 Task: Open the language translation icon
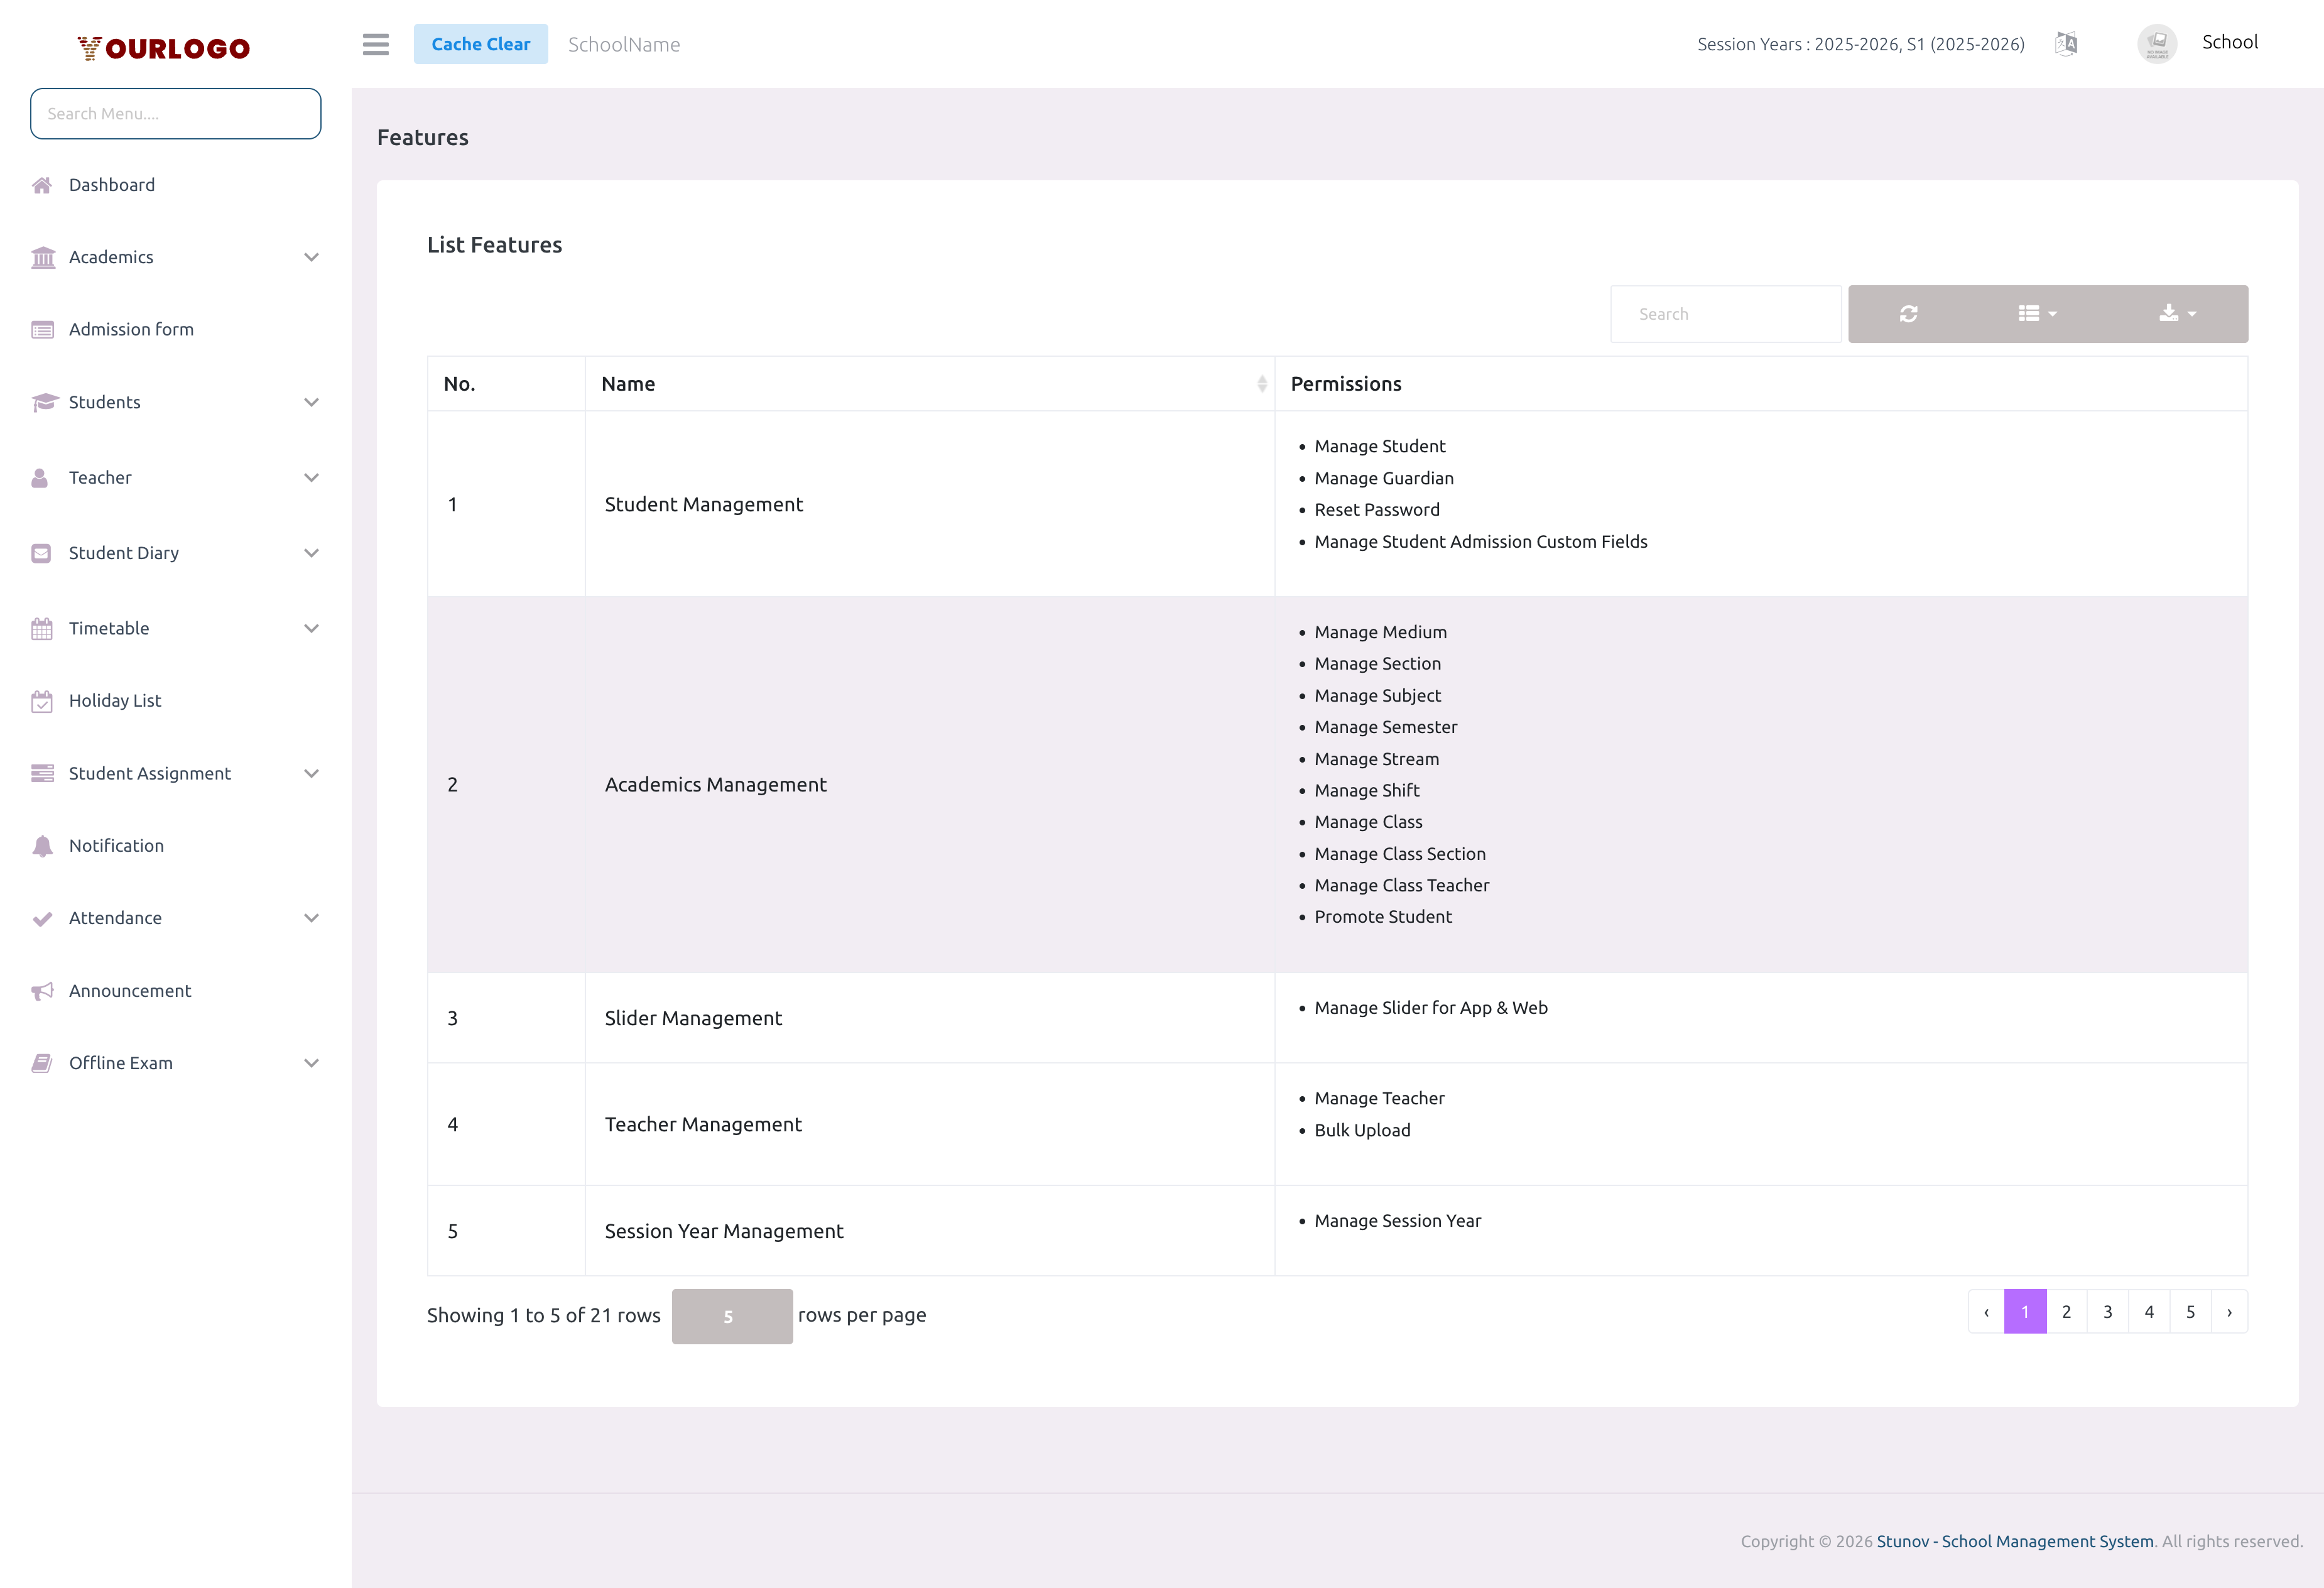pyautogui.click(x=2066, y=43)
